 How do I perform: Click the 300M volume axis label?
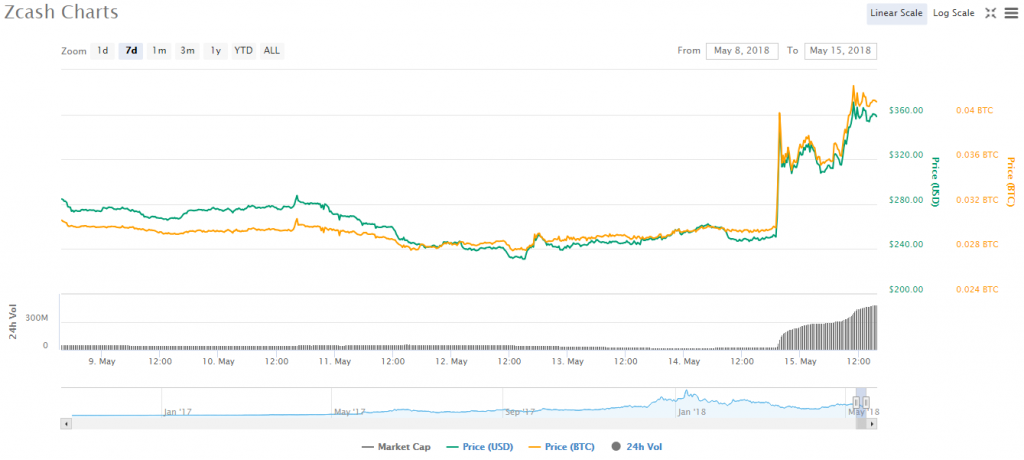pyautogui.click(x=37, y=318)
